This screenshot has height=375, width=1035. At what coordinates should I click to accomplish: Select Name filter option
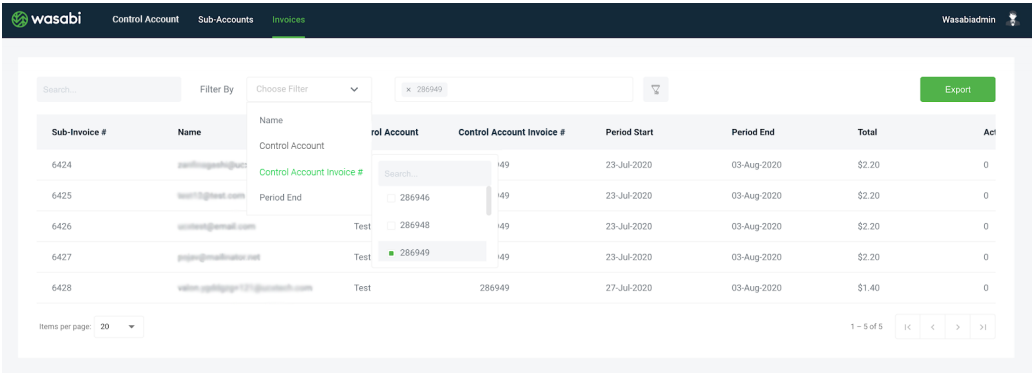tap(271, 120)
